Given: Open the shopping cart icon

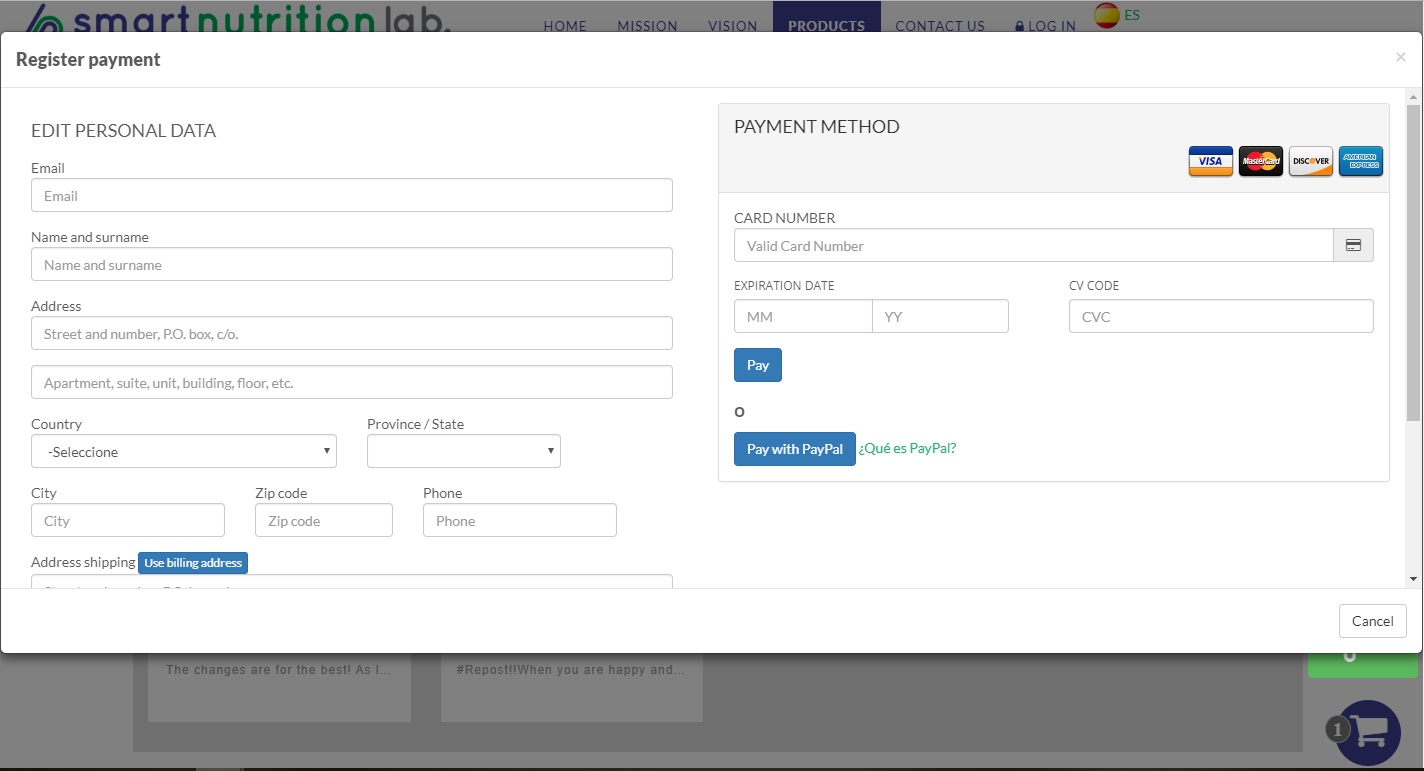Looking at the screenshot, I should [x=1368, y=732].
